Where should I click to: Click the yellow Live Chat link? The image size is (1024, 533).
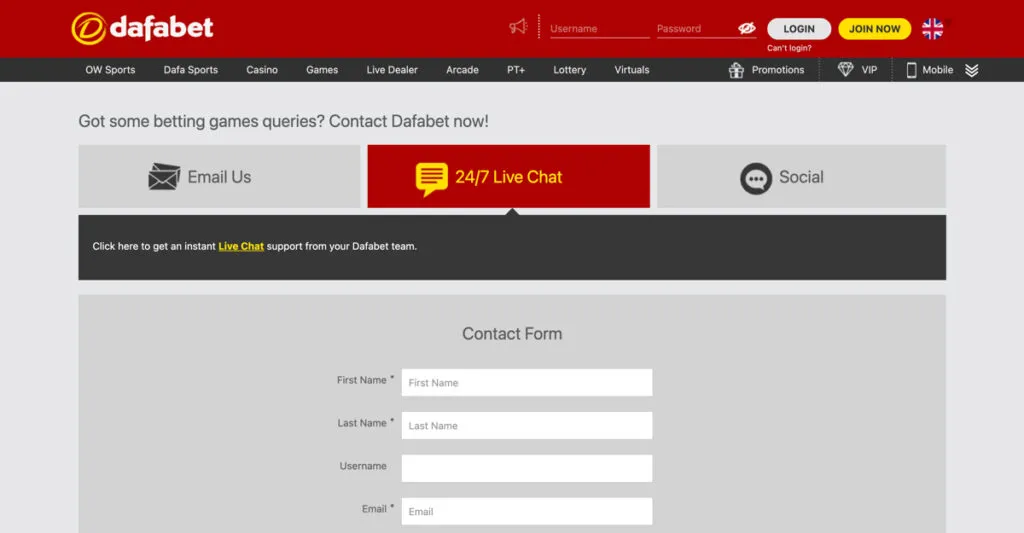click(x=241, y=246)
